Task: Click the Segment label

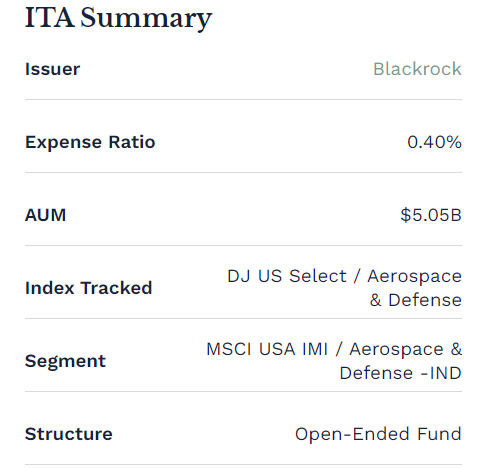Action: point(65,361)
